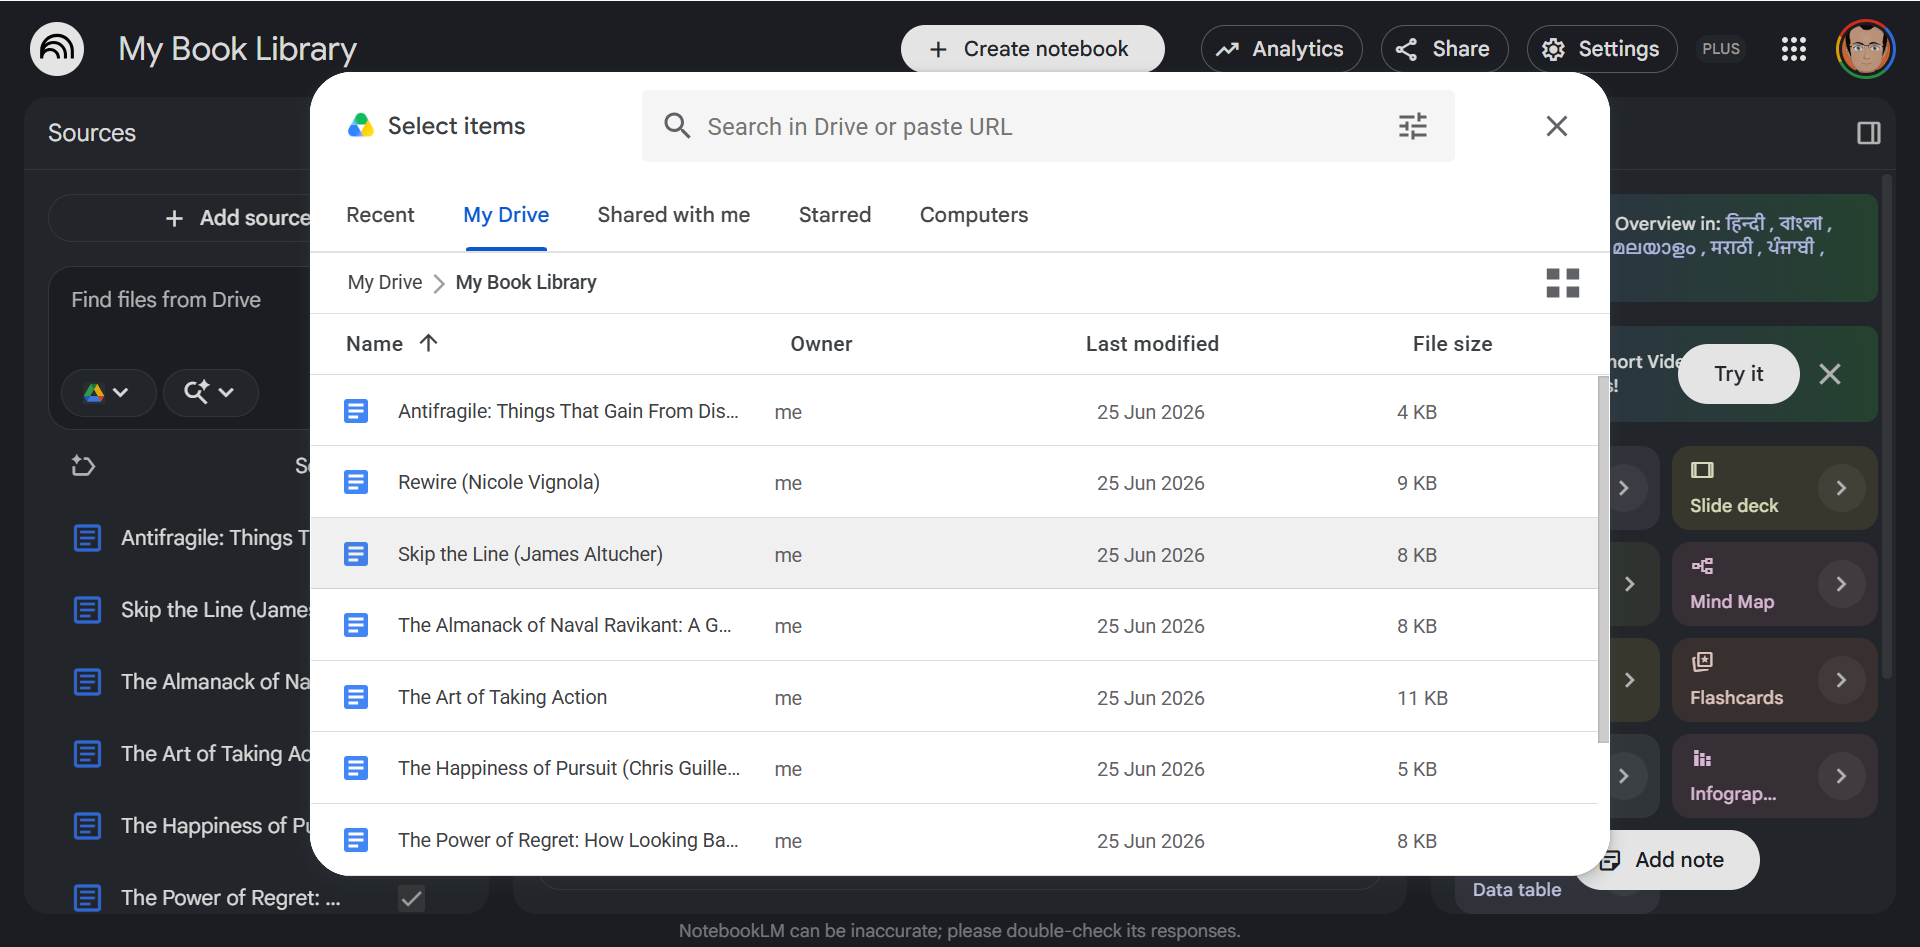Click the Slide deck icon
The height and width of the screenshot is (947, 1920).
pos(1702,470)
